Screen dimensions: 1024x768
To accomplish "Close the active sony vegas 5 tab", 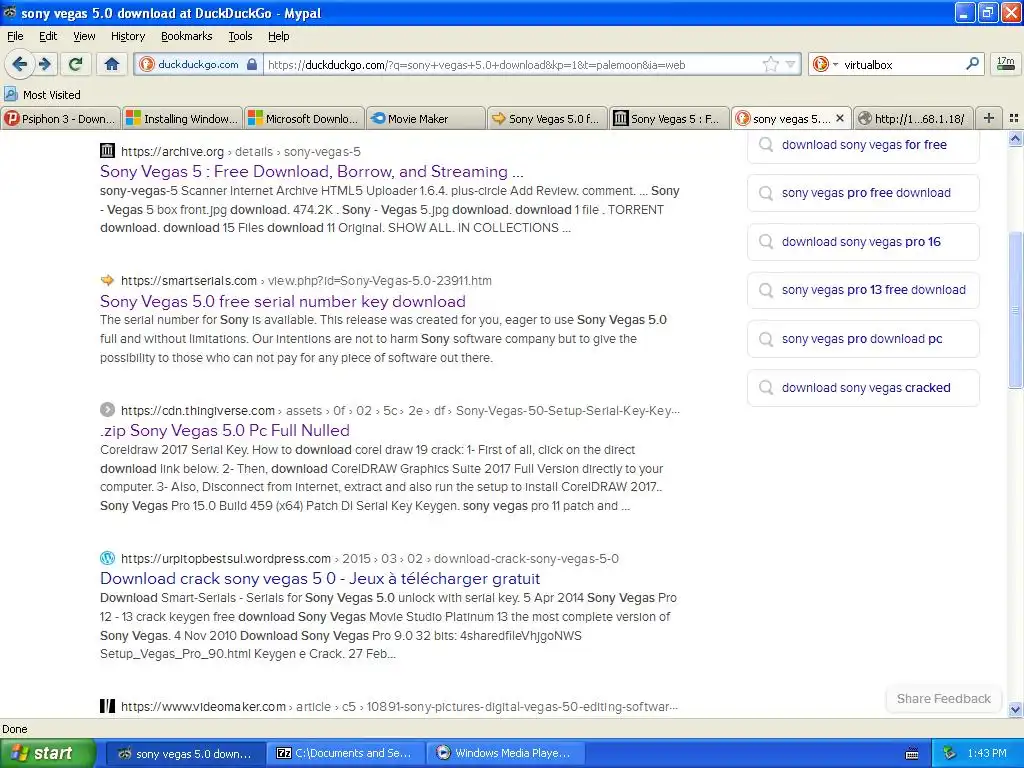I will pyautogui.click(x=840, y=118).
